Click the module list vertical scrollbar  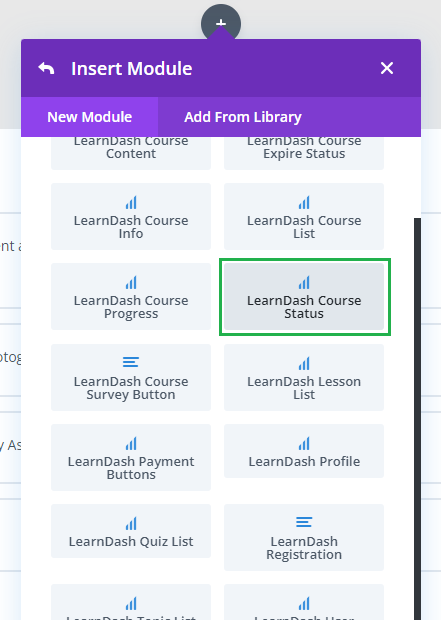(x=417, y=419)
